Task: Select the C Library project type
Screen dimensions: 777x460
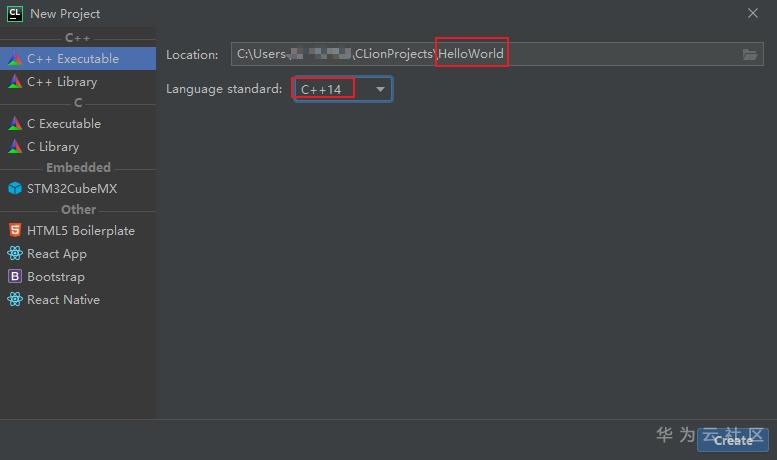Action: pyautogui.click(x=78, y=147)
